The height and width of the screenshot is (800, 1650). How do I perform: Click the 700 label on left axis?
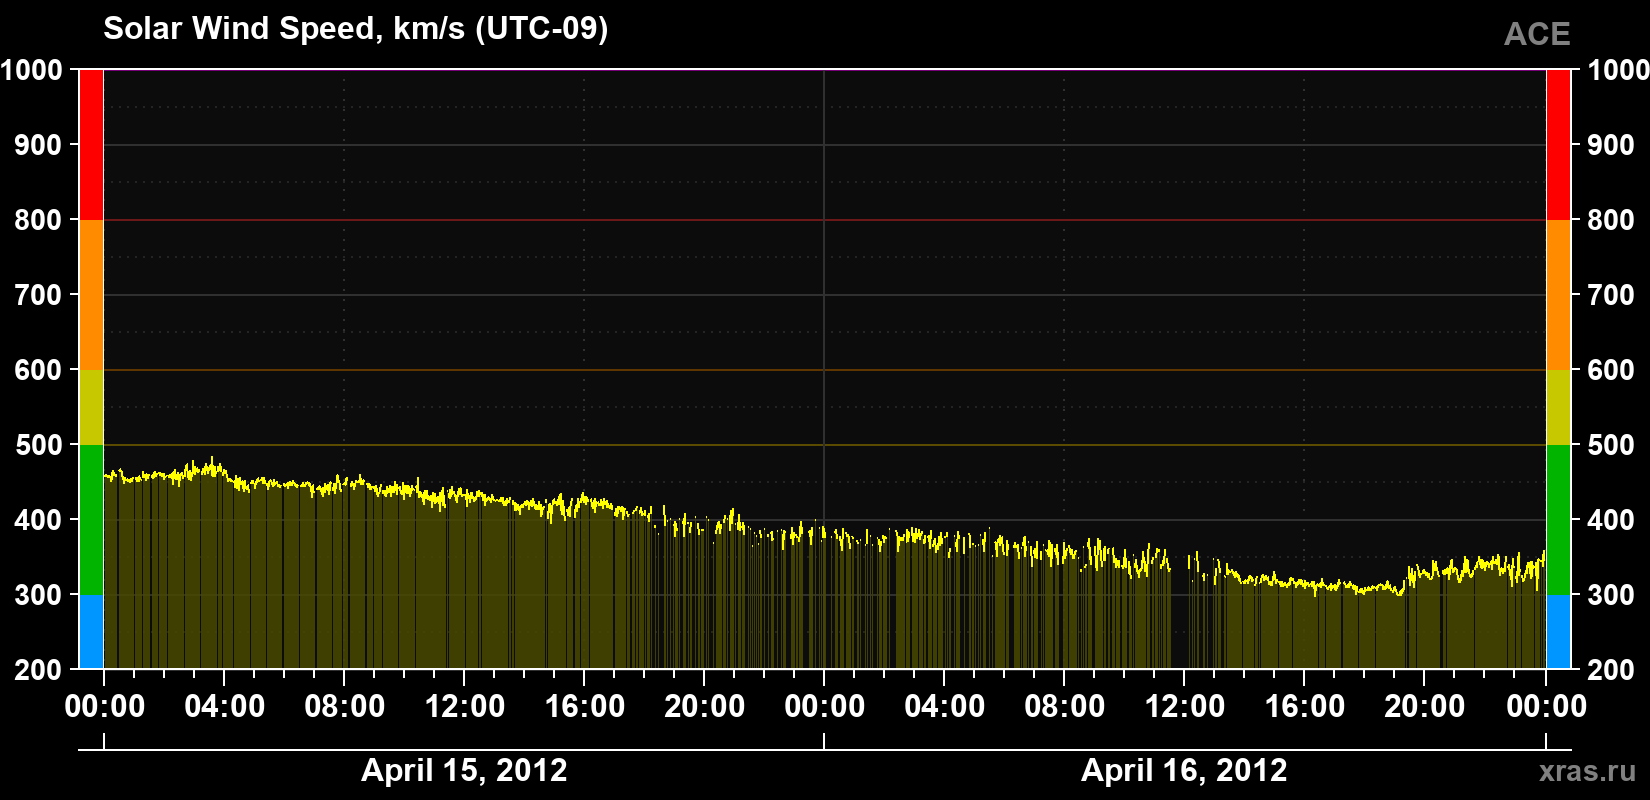[x=39, y=295]
